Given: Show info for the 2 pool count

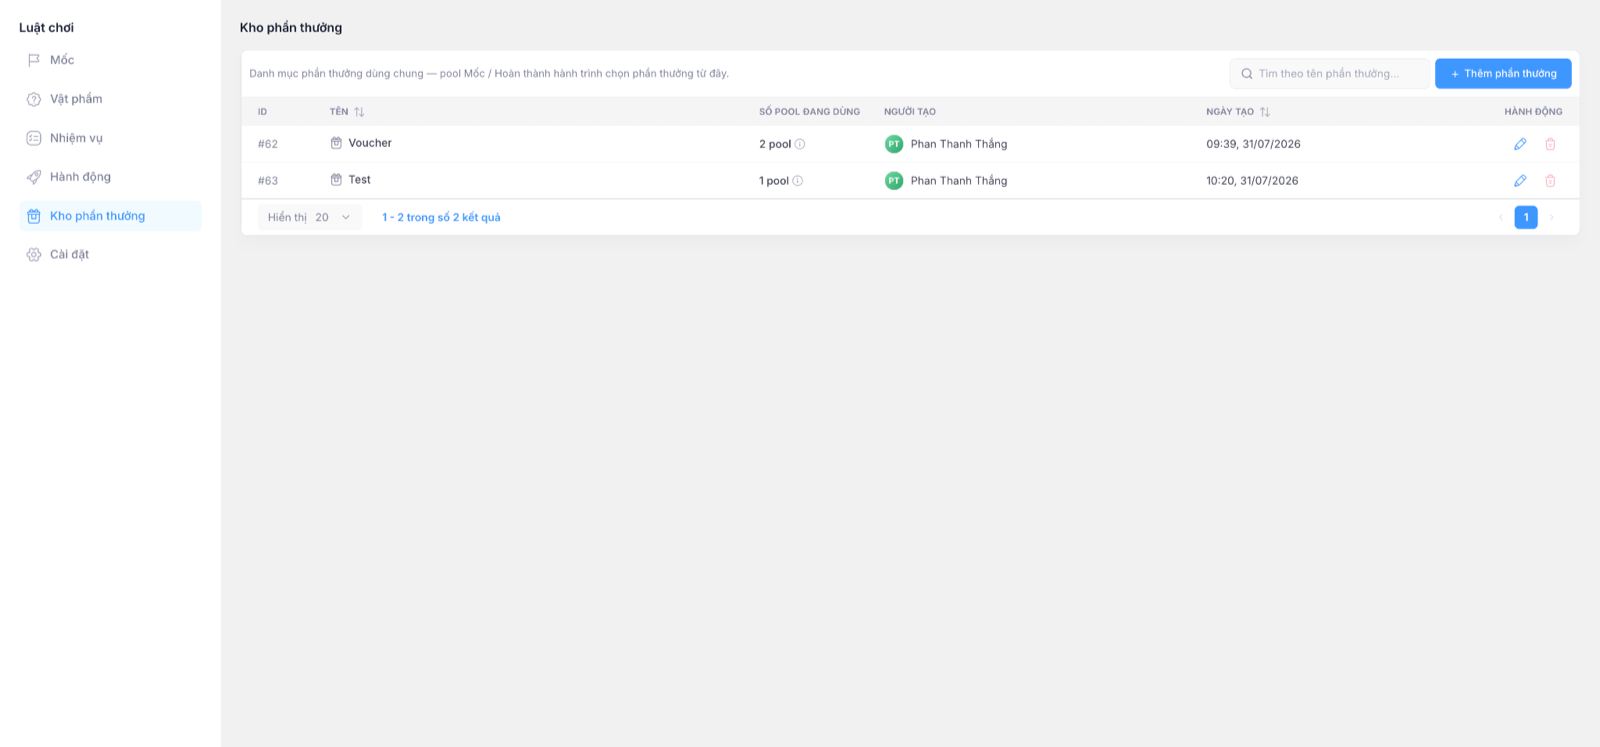Looking at the screenshot, I should (x=800, y=144).
